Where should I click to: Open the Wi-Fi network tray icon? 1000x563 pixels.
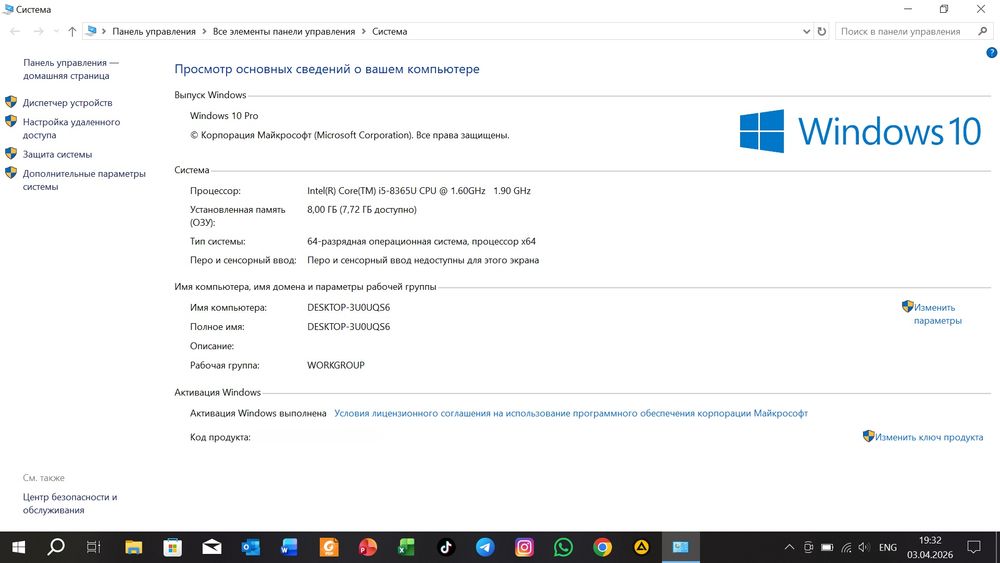pyautogui.click(x=846, y=547)
